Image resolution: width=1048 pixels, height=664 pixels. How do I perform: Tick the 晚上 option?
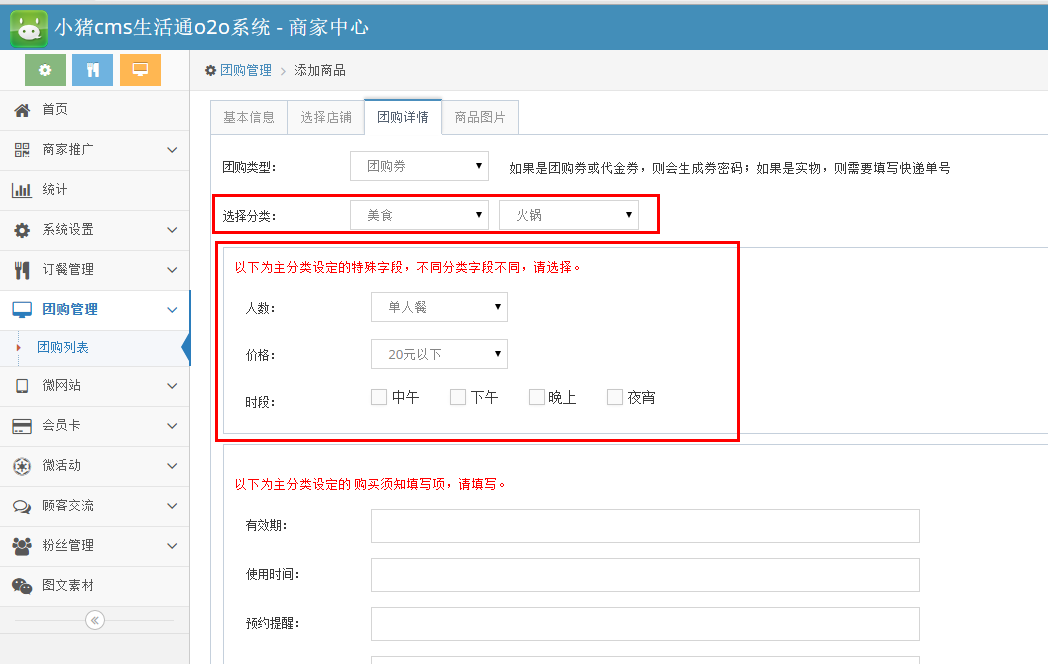coord(536,397)
